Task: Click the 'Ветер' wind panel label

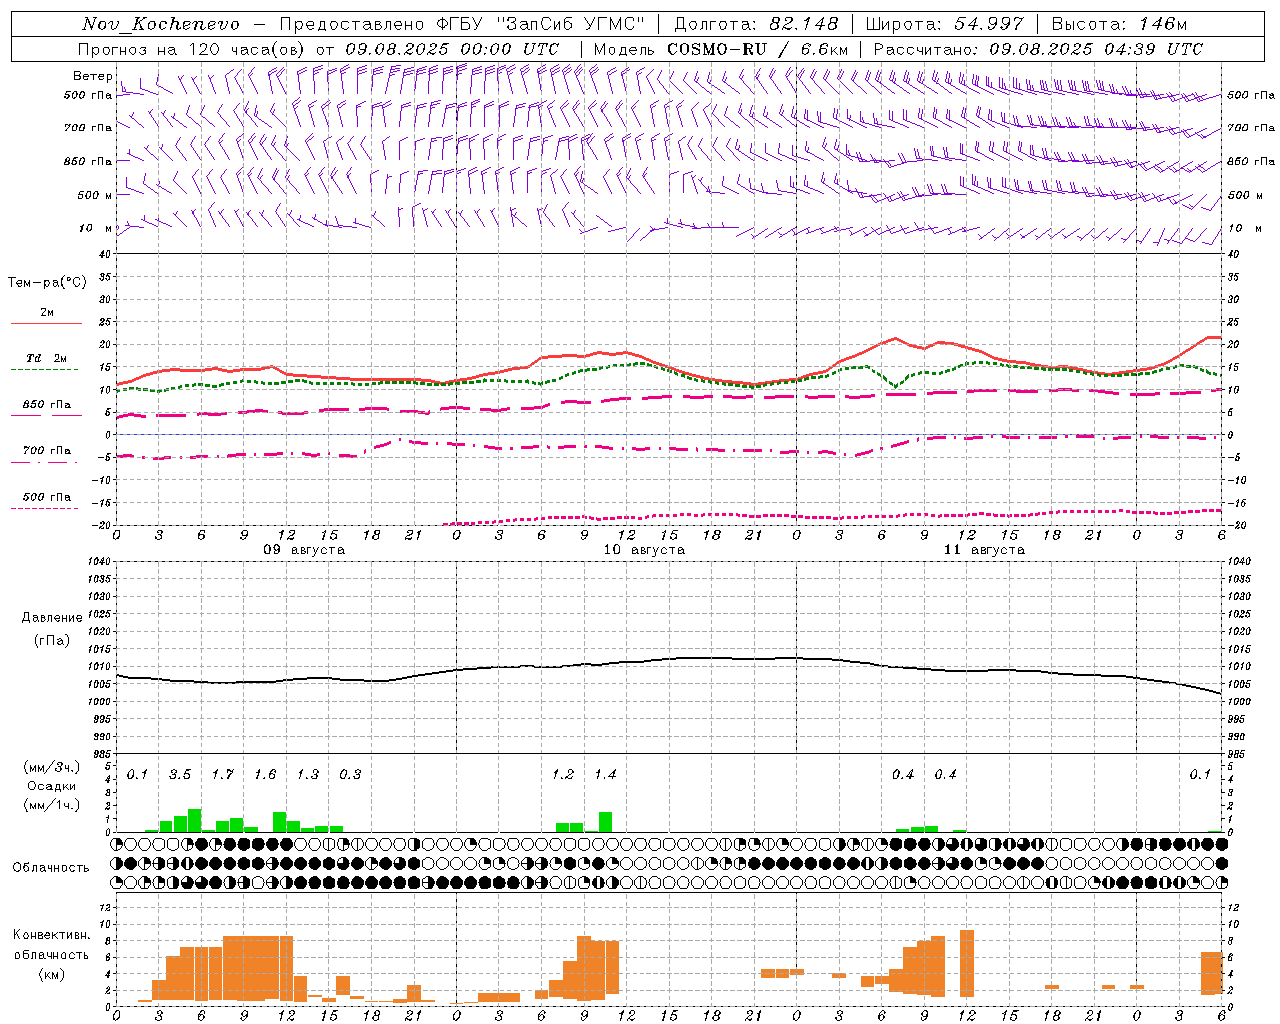Action: [92, 76]
